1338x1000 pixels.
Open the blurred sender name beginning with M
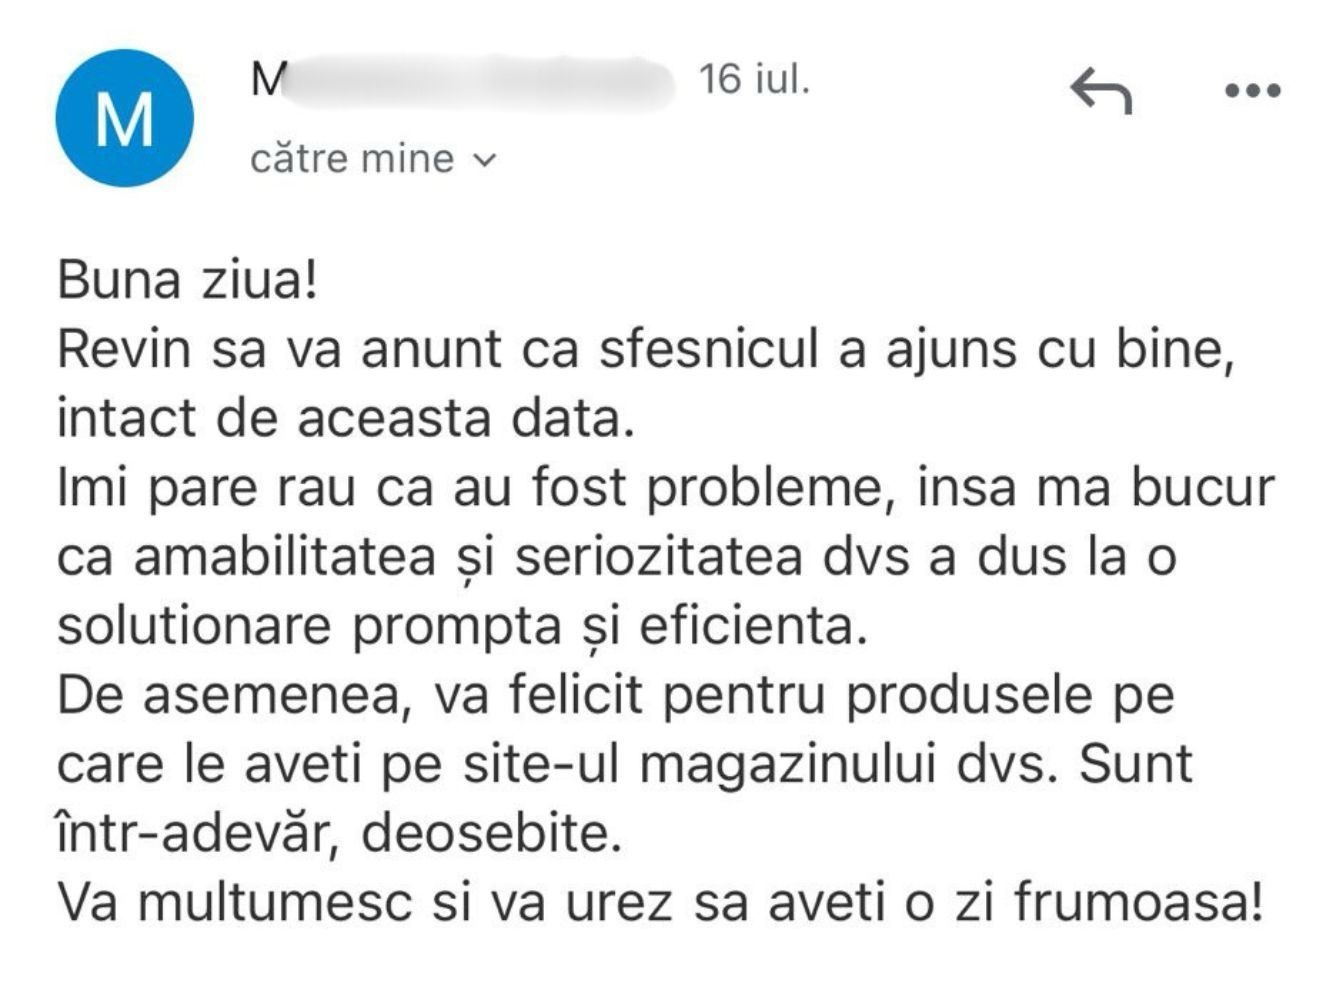(462, 79)
